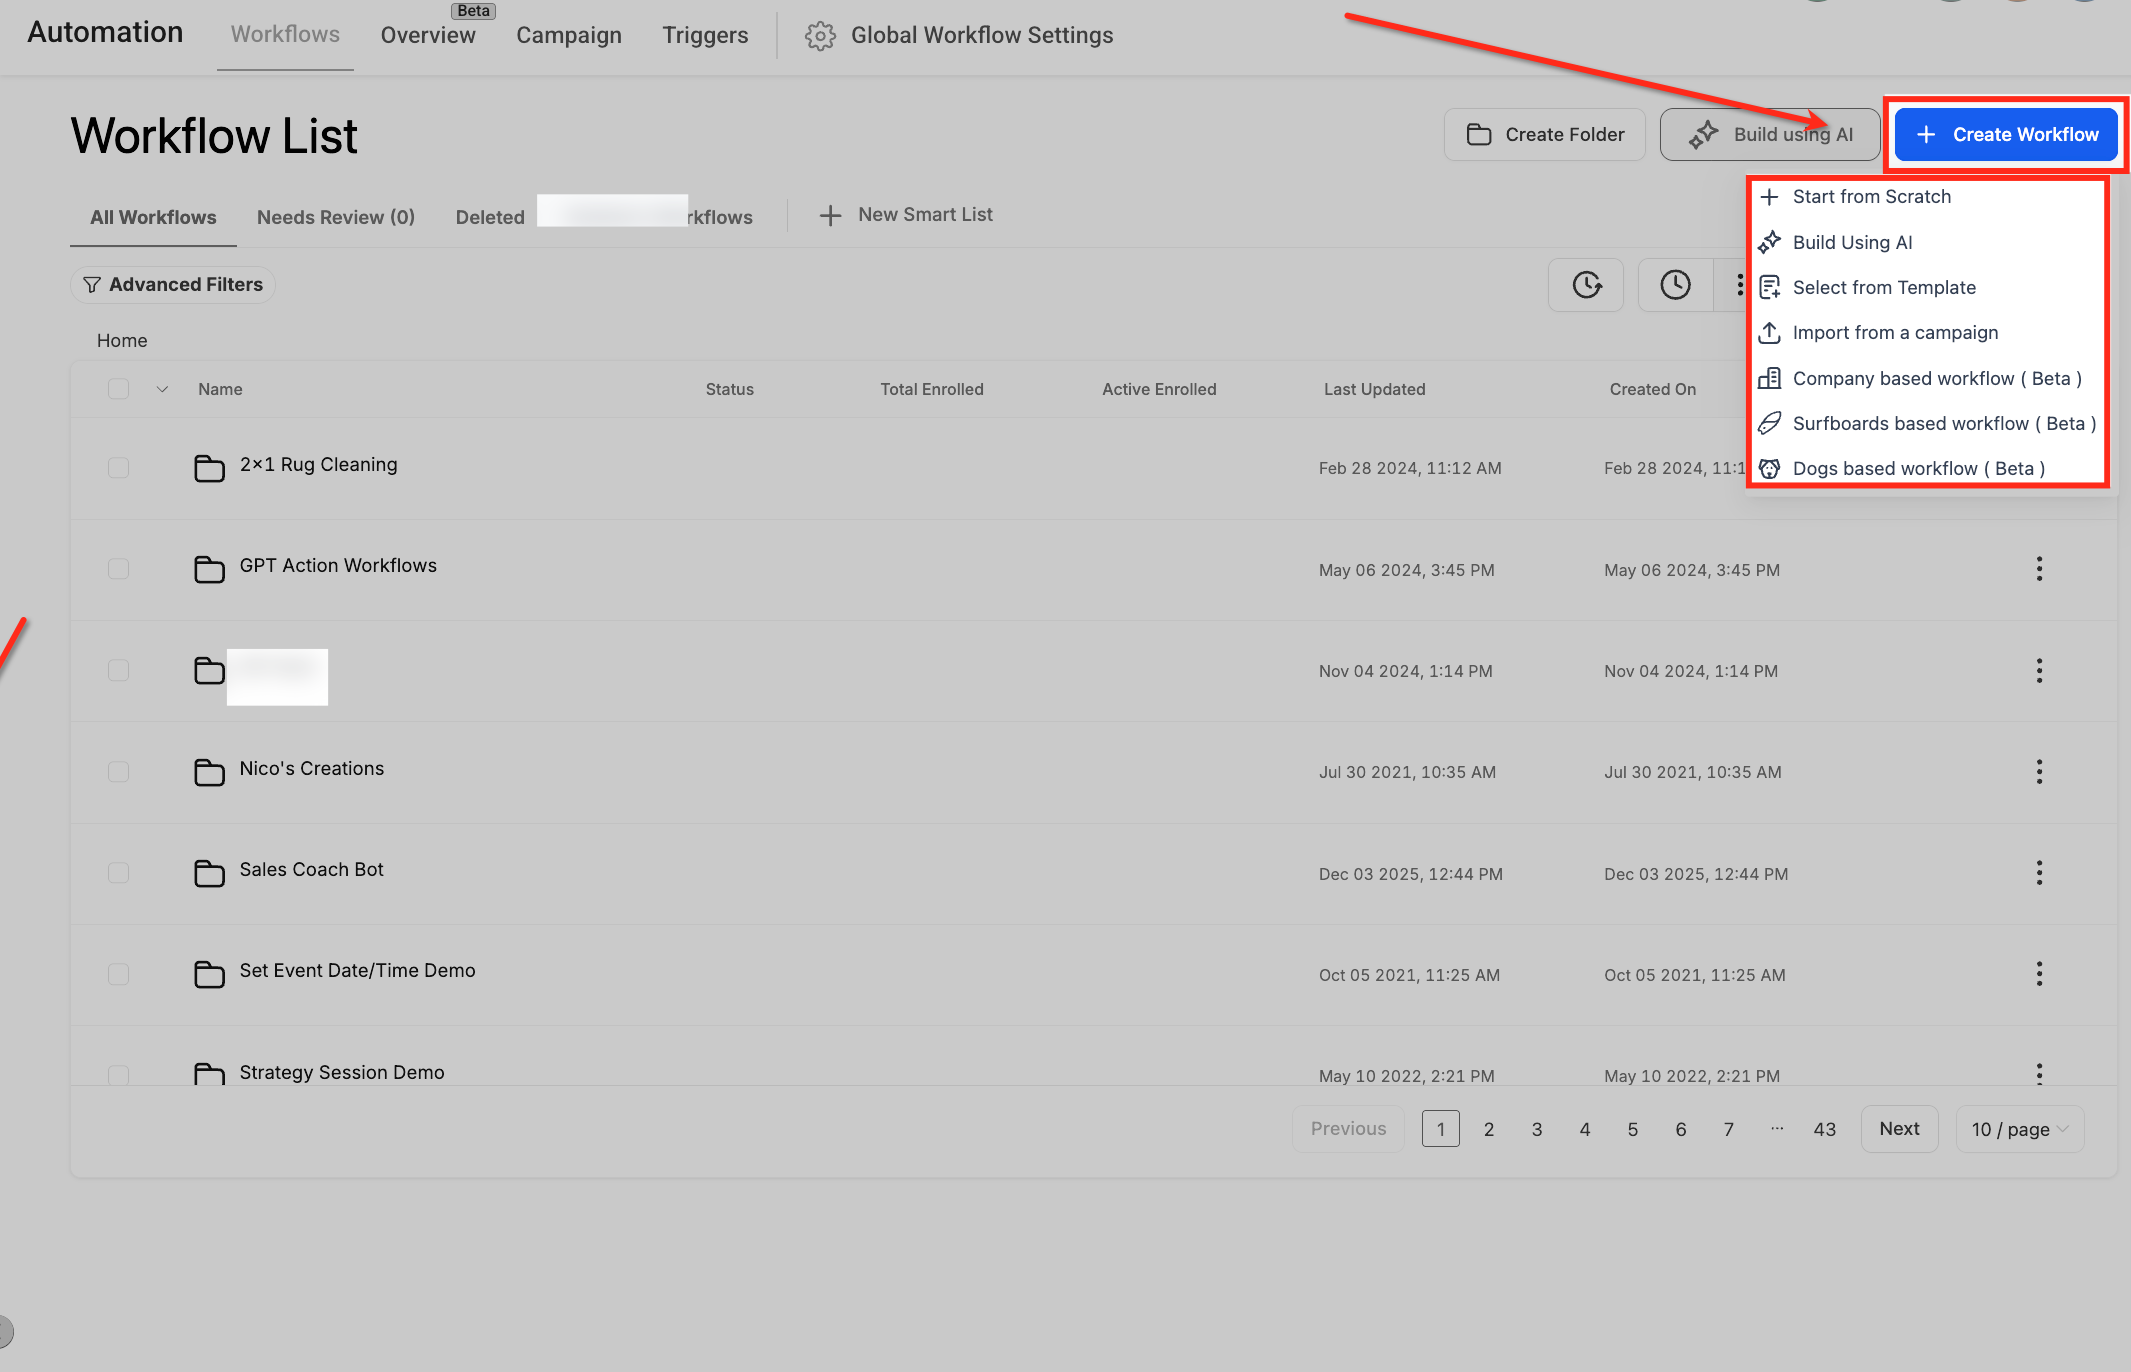This screenshot has width=2131, height=1372.
Task: Check the box for GPT Action Workflows
Action: pos(118,569)
